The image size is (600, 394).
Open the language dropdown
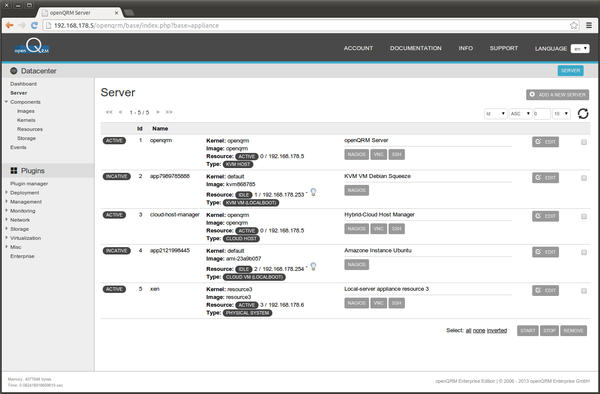[x=580, y=49]
